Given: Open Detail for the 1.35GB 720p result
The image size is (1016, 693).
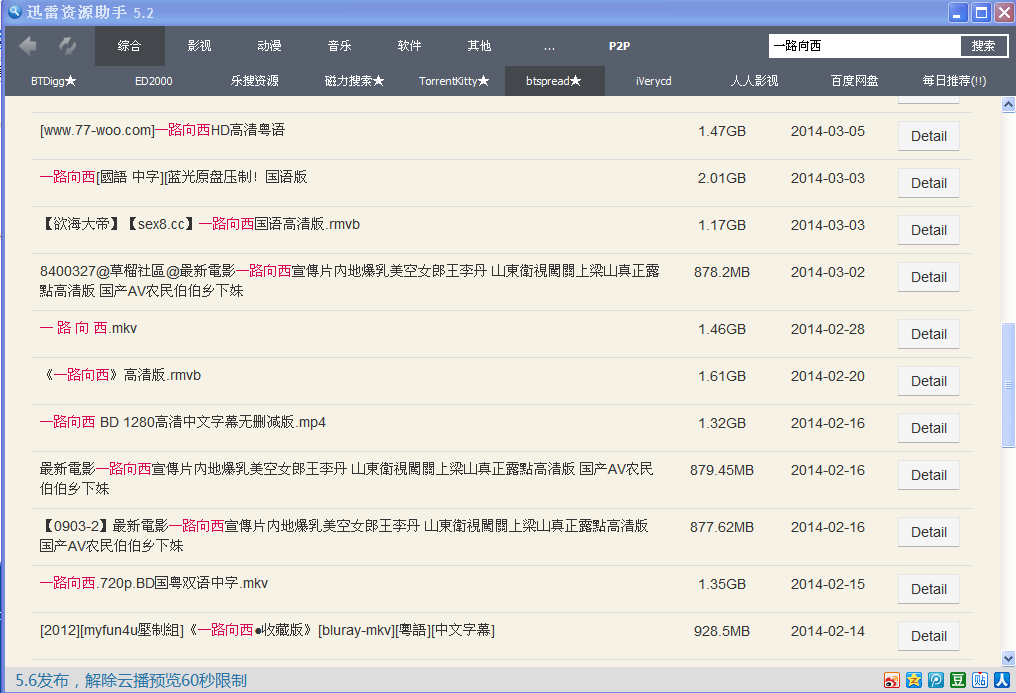Looking at the screenshot, I should coord(929,589).
